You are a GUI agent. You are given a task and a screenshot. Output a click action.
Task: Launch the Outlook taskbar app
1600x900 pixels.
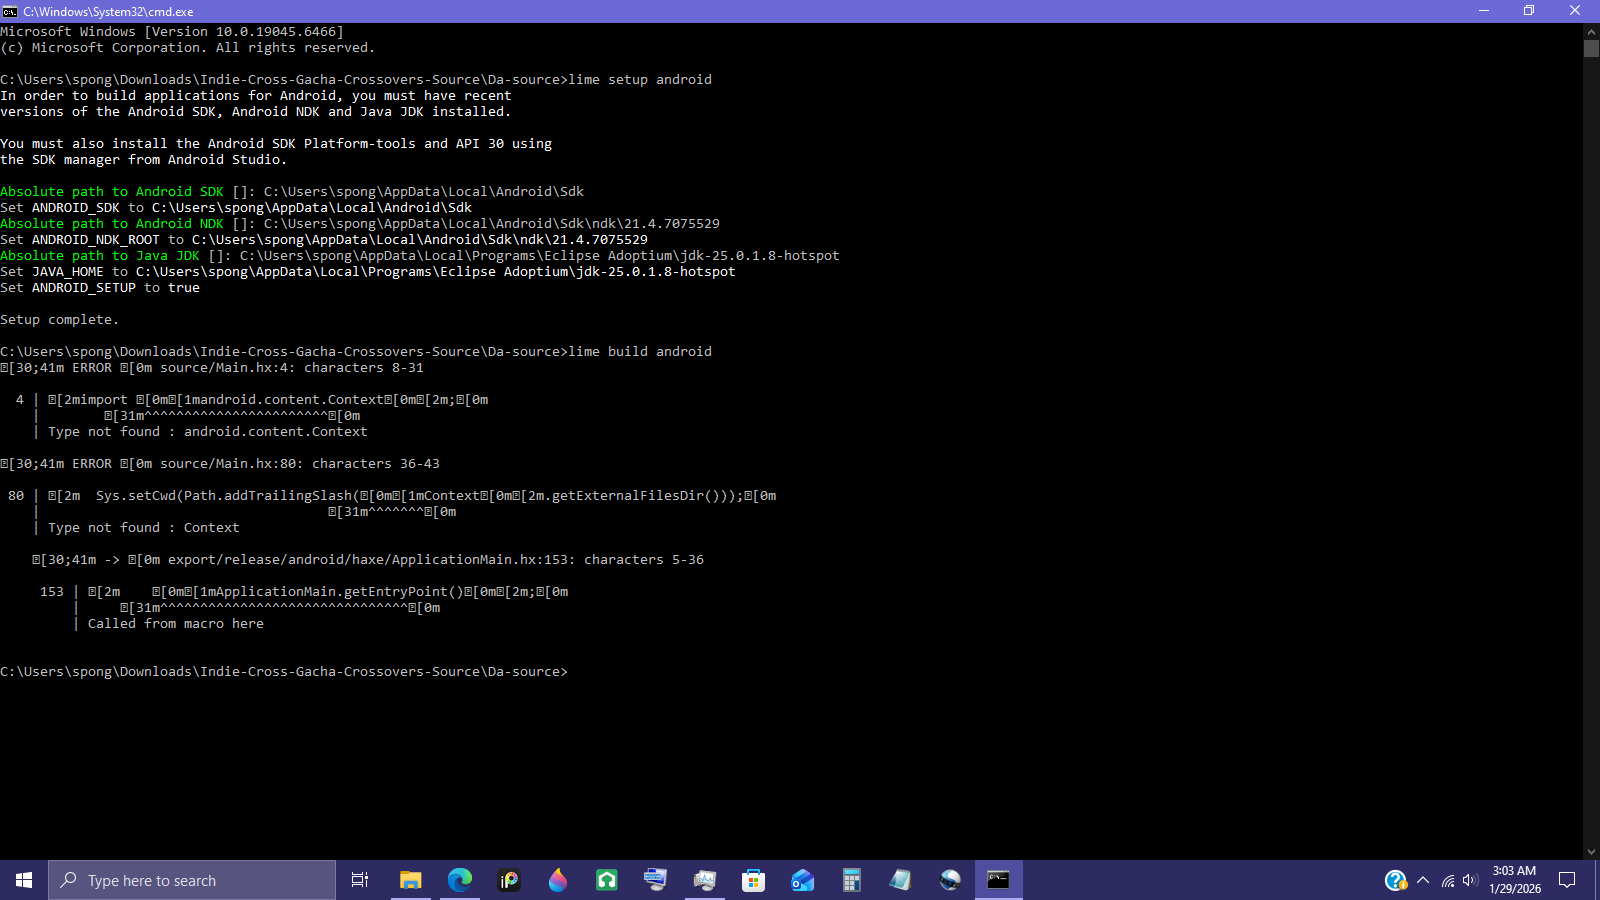click(x=802, y=880)
